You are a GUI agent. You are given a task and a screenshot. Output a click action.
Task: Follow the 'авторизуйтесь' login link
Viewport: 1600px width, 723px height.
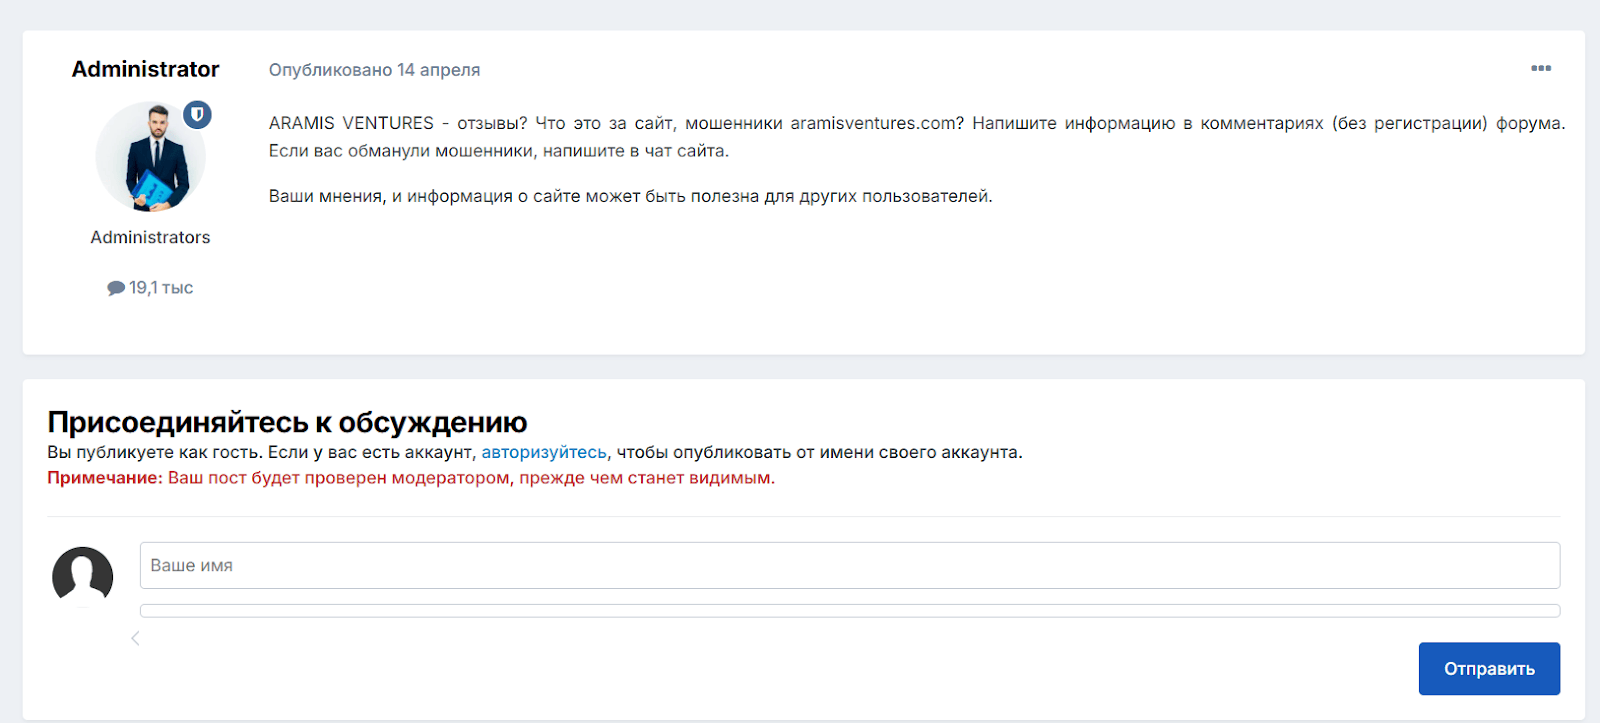click(x=544, y=452)
